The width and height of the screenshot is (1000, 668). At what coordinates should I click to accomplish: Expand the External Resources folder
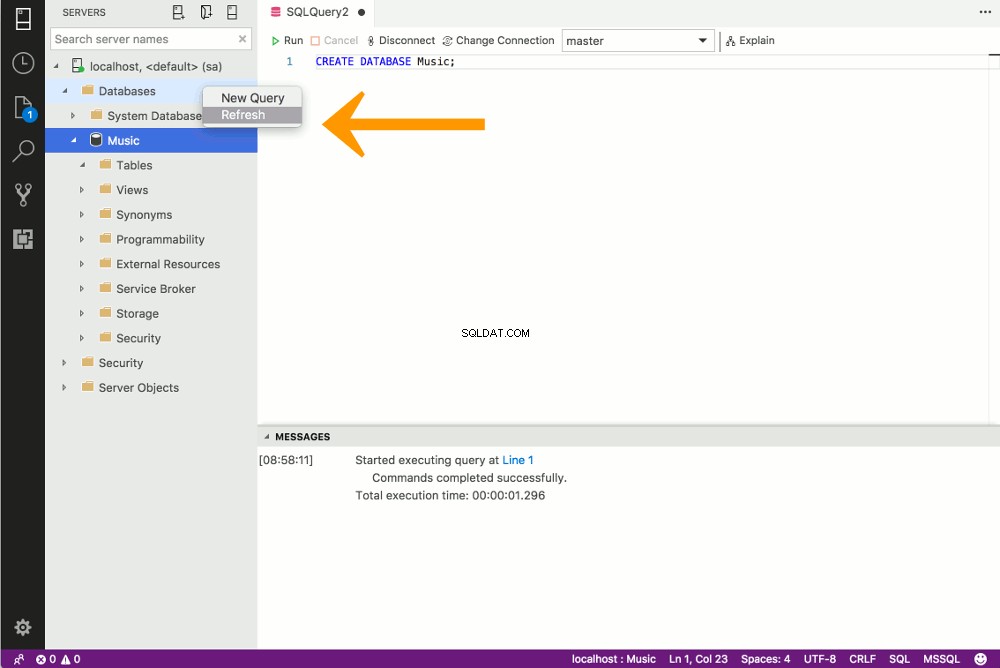pyautogui.click(x=82, y=263)
